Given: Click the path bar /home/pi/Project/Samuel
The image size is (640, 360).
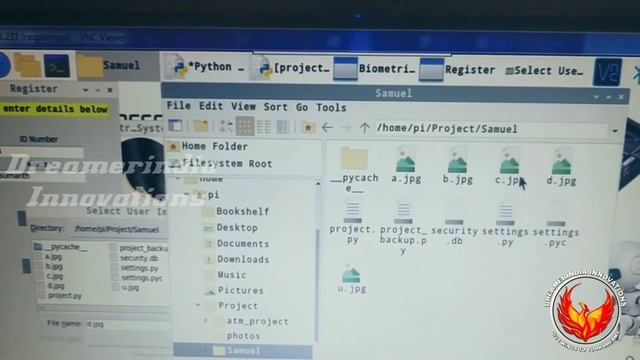Looking at the screenshot, I should 491,129.
